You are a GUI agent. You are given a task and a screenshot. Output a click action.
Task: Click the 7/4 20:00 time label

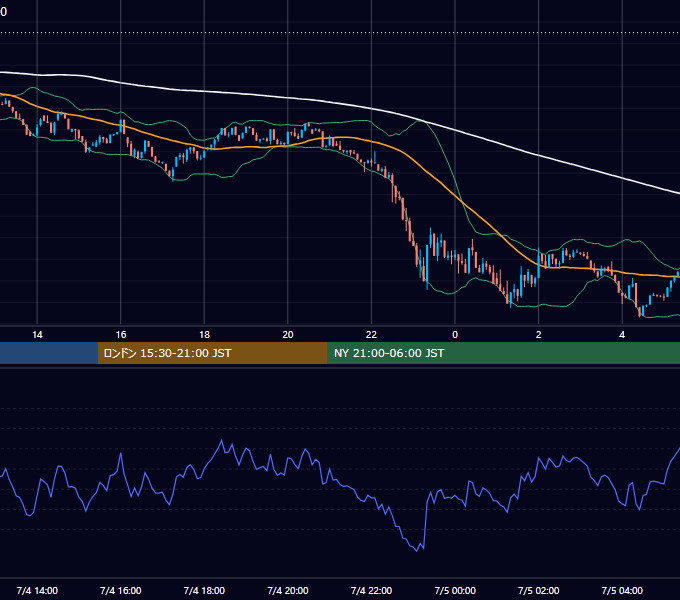288,590
